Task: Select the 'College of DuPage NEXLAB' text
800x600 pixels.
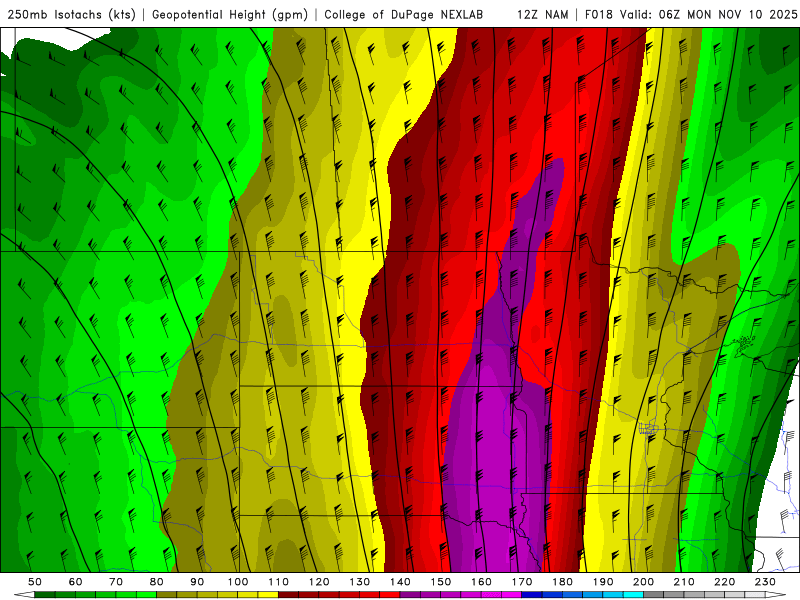Action: 404,15
